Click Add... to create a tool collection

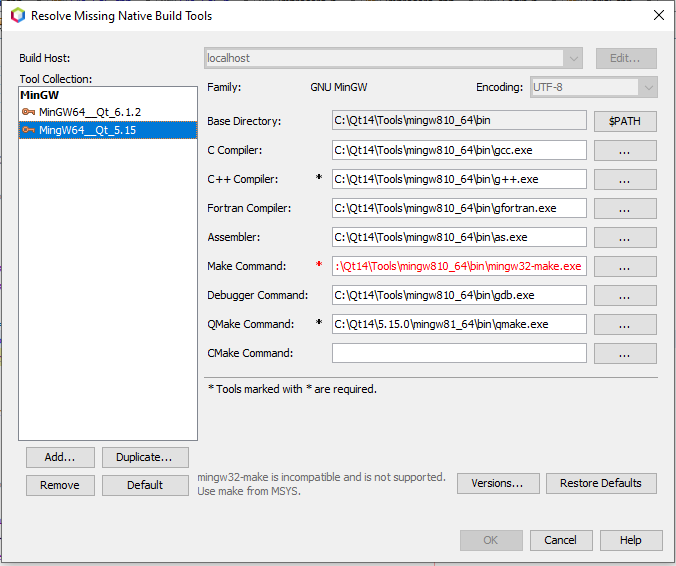[x=60, y=457]
